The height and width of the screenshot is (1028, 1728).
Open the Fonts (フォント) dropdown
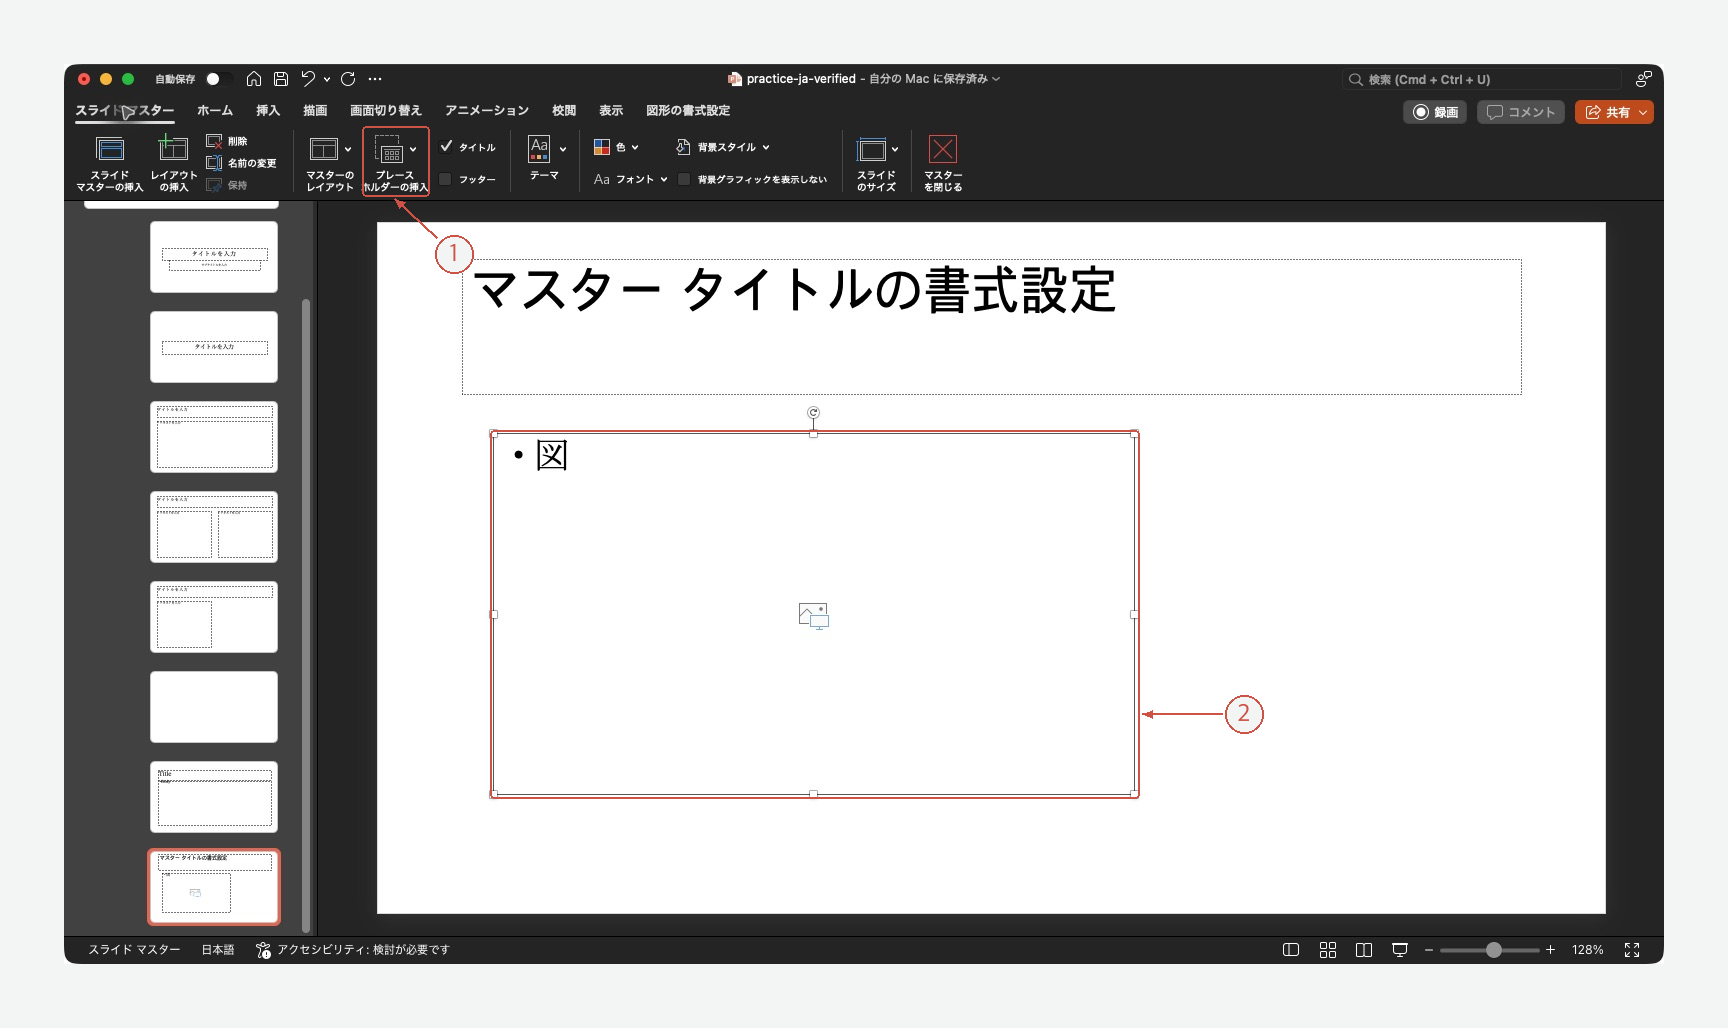pos(630,179)
